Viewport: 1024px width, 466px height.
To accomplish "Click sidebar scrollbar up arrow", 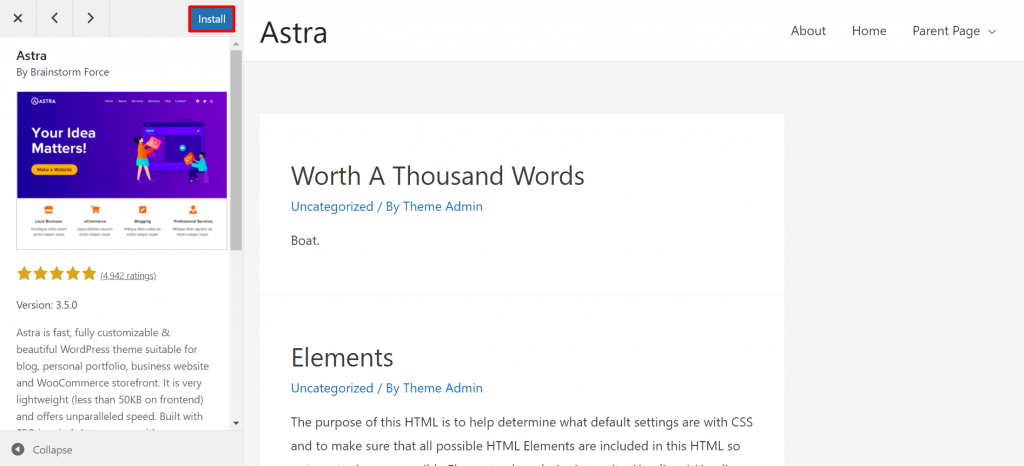I will click(x=236, y=43).
